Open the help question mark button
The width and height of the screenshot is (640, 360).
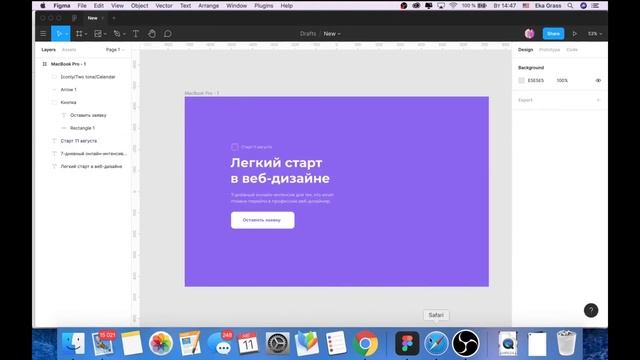591,311
